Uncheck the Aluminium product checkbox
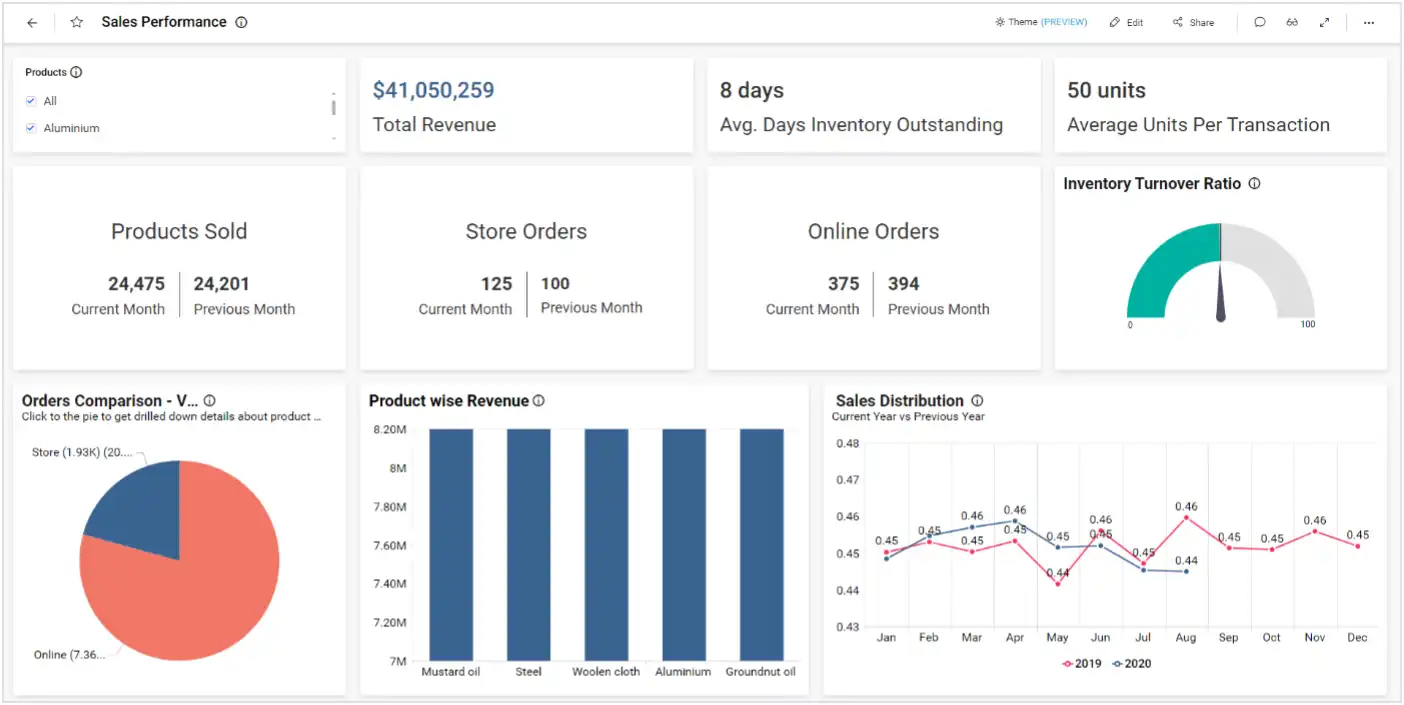The height and width of the screenshot is (705, 1404). pos(30,127)
